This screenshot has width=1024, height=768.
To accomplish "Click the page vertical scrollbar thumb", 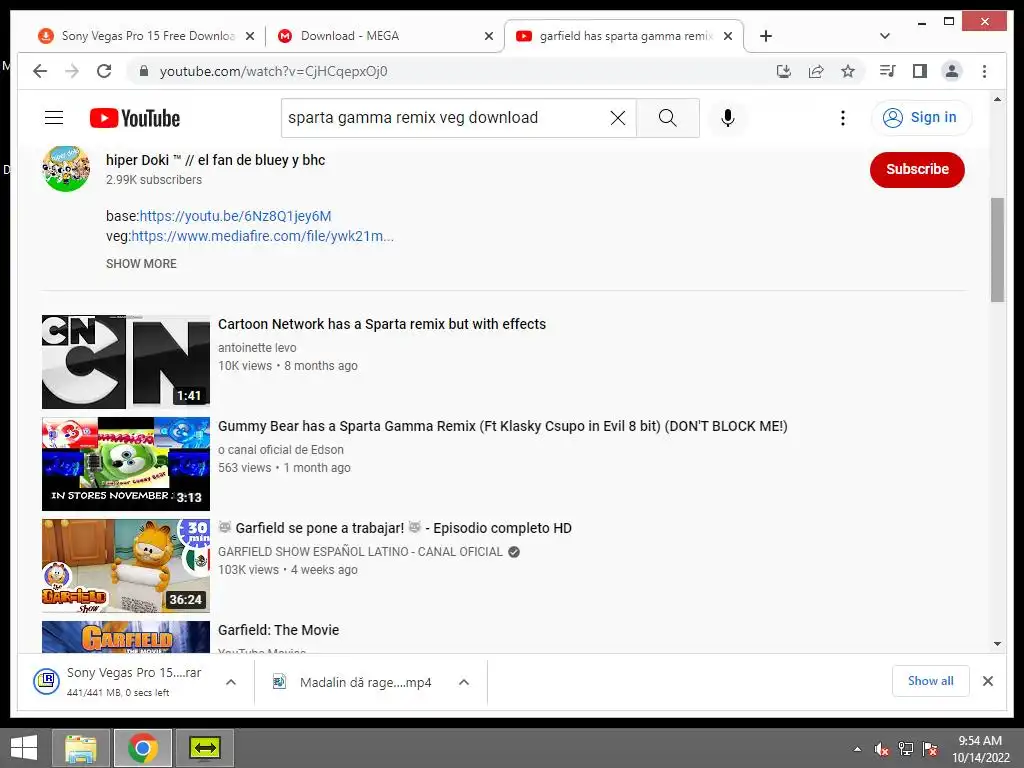I will (x=997, y=249).
